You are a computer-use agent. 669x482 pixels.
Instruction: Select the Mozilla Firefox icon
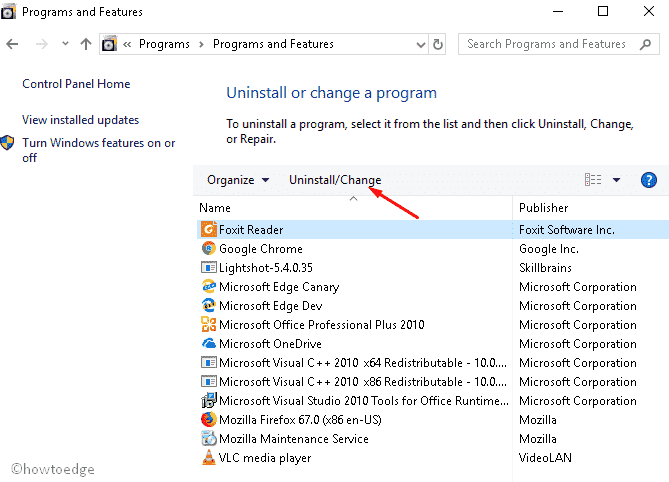pos(209,419)
